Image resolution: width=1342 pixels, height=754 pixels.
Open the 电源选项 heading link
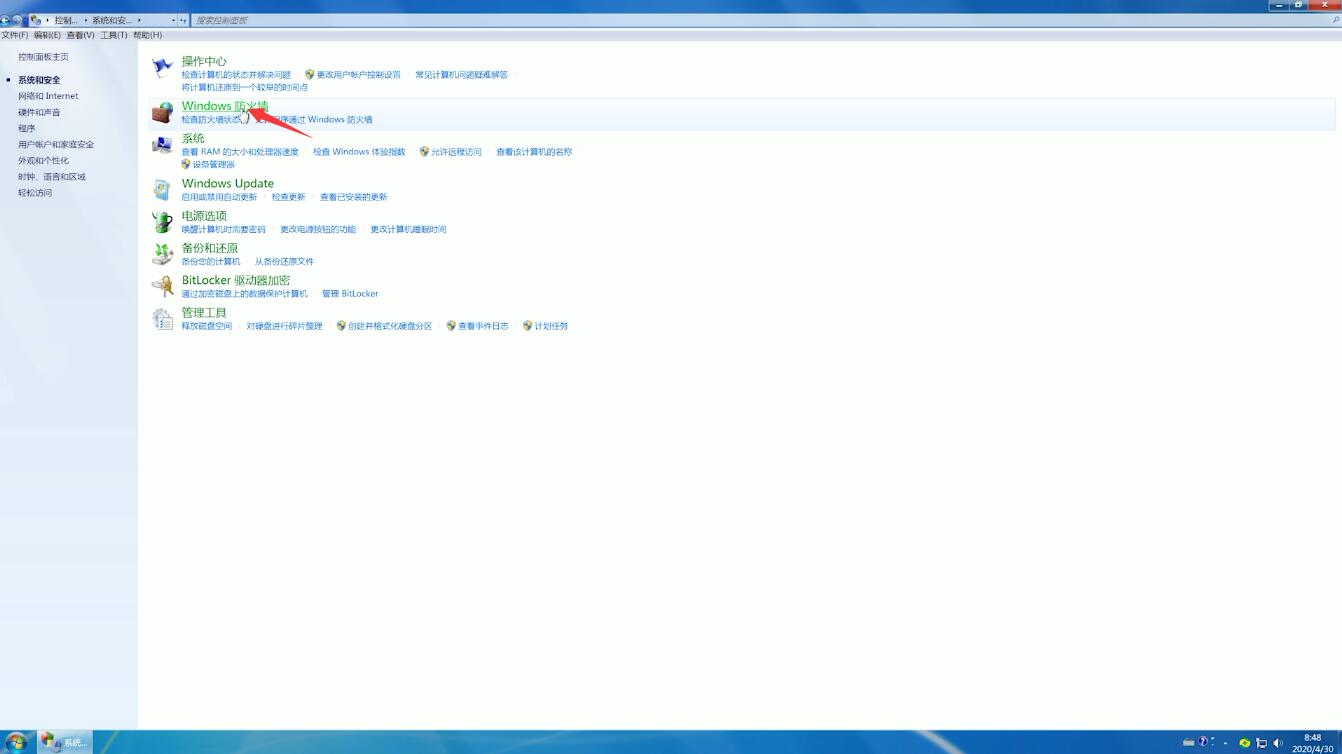[x=204, y=215]
